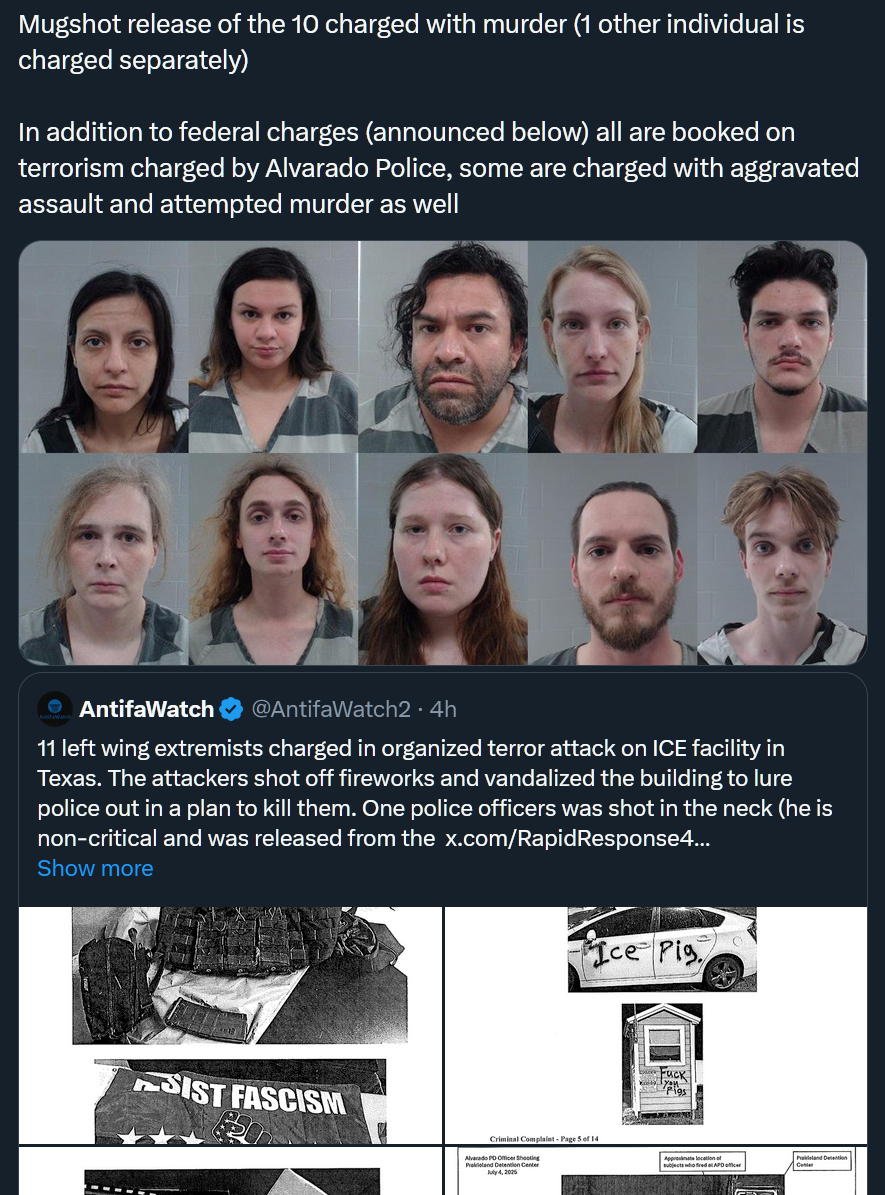Expand quoted post with Show more
885x1195 pixels.
click(95, 869)
